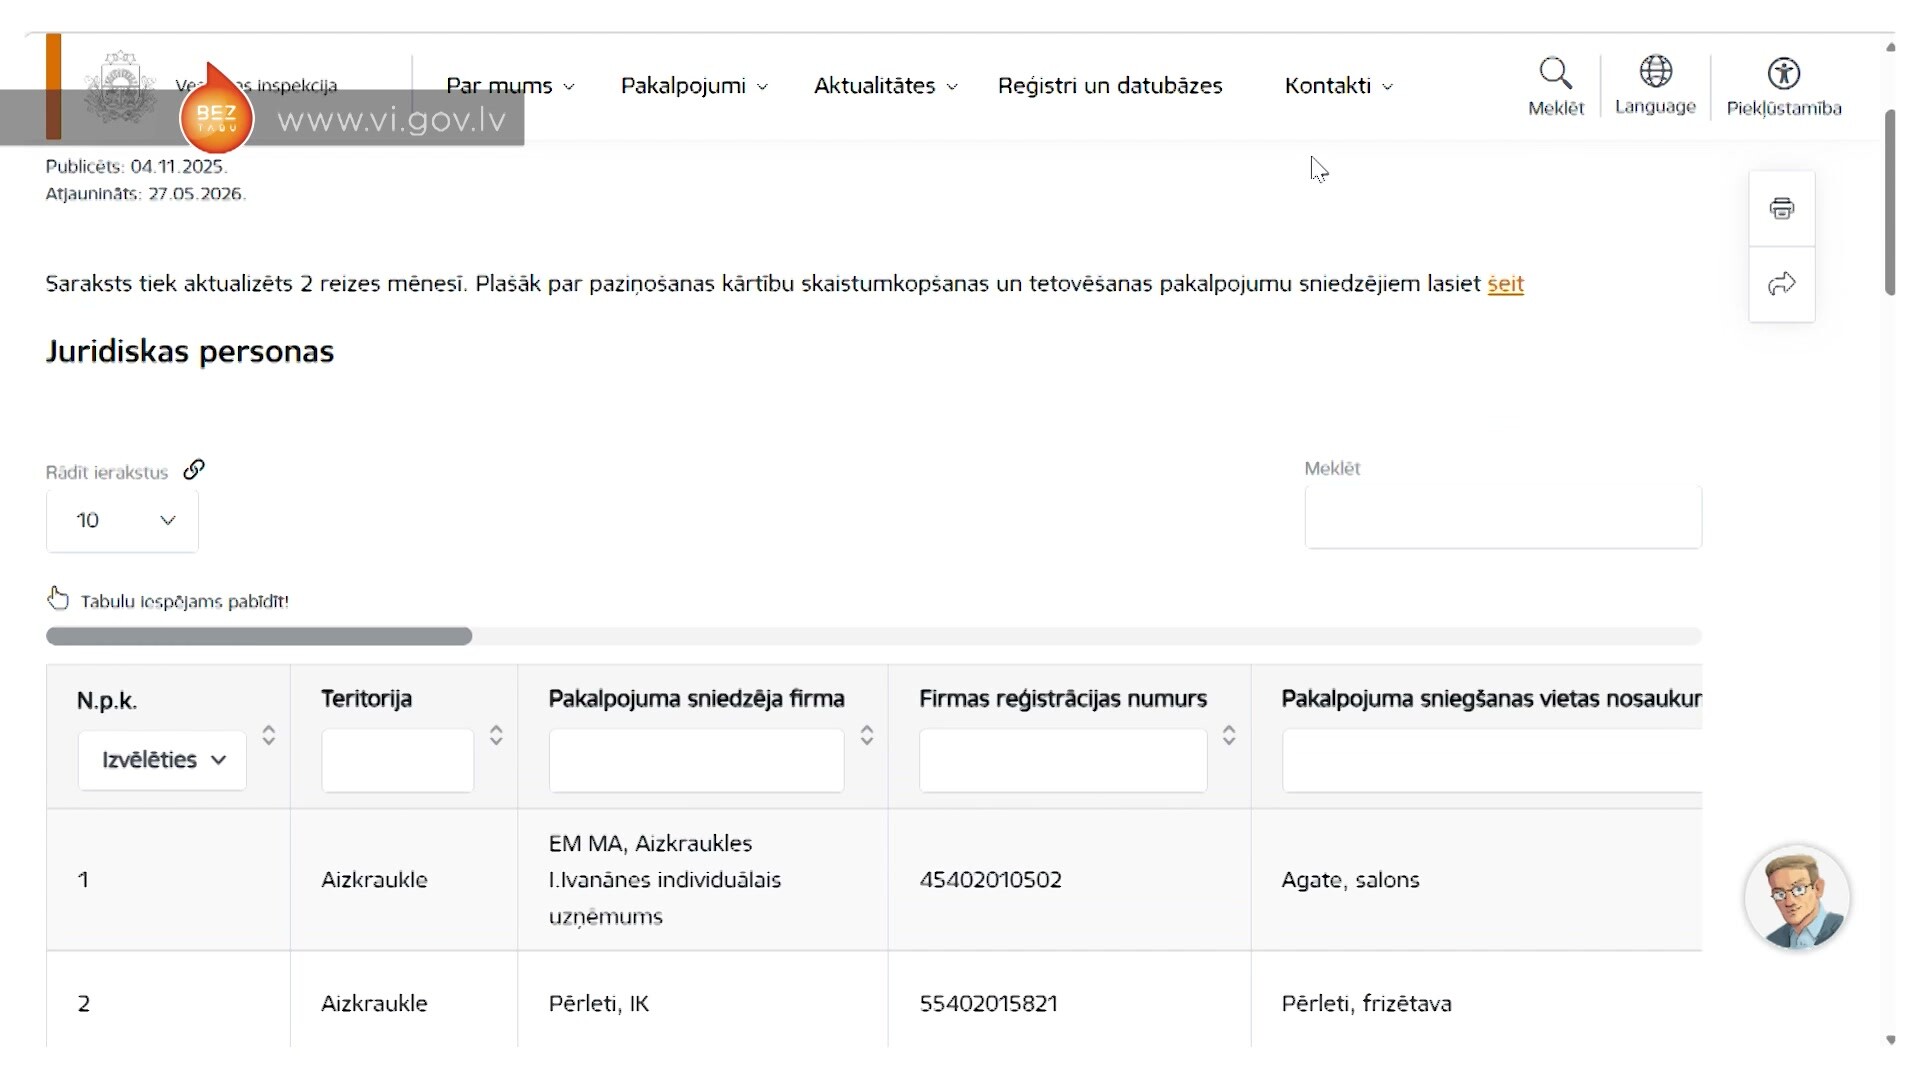The width and height of the screenshot is (1920, 1080).
Task: Sort table by Teritorija column arrows
Action: click(496, 735)
